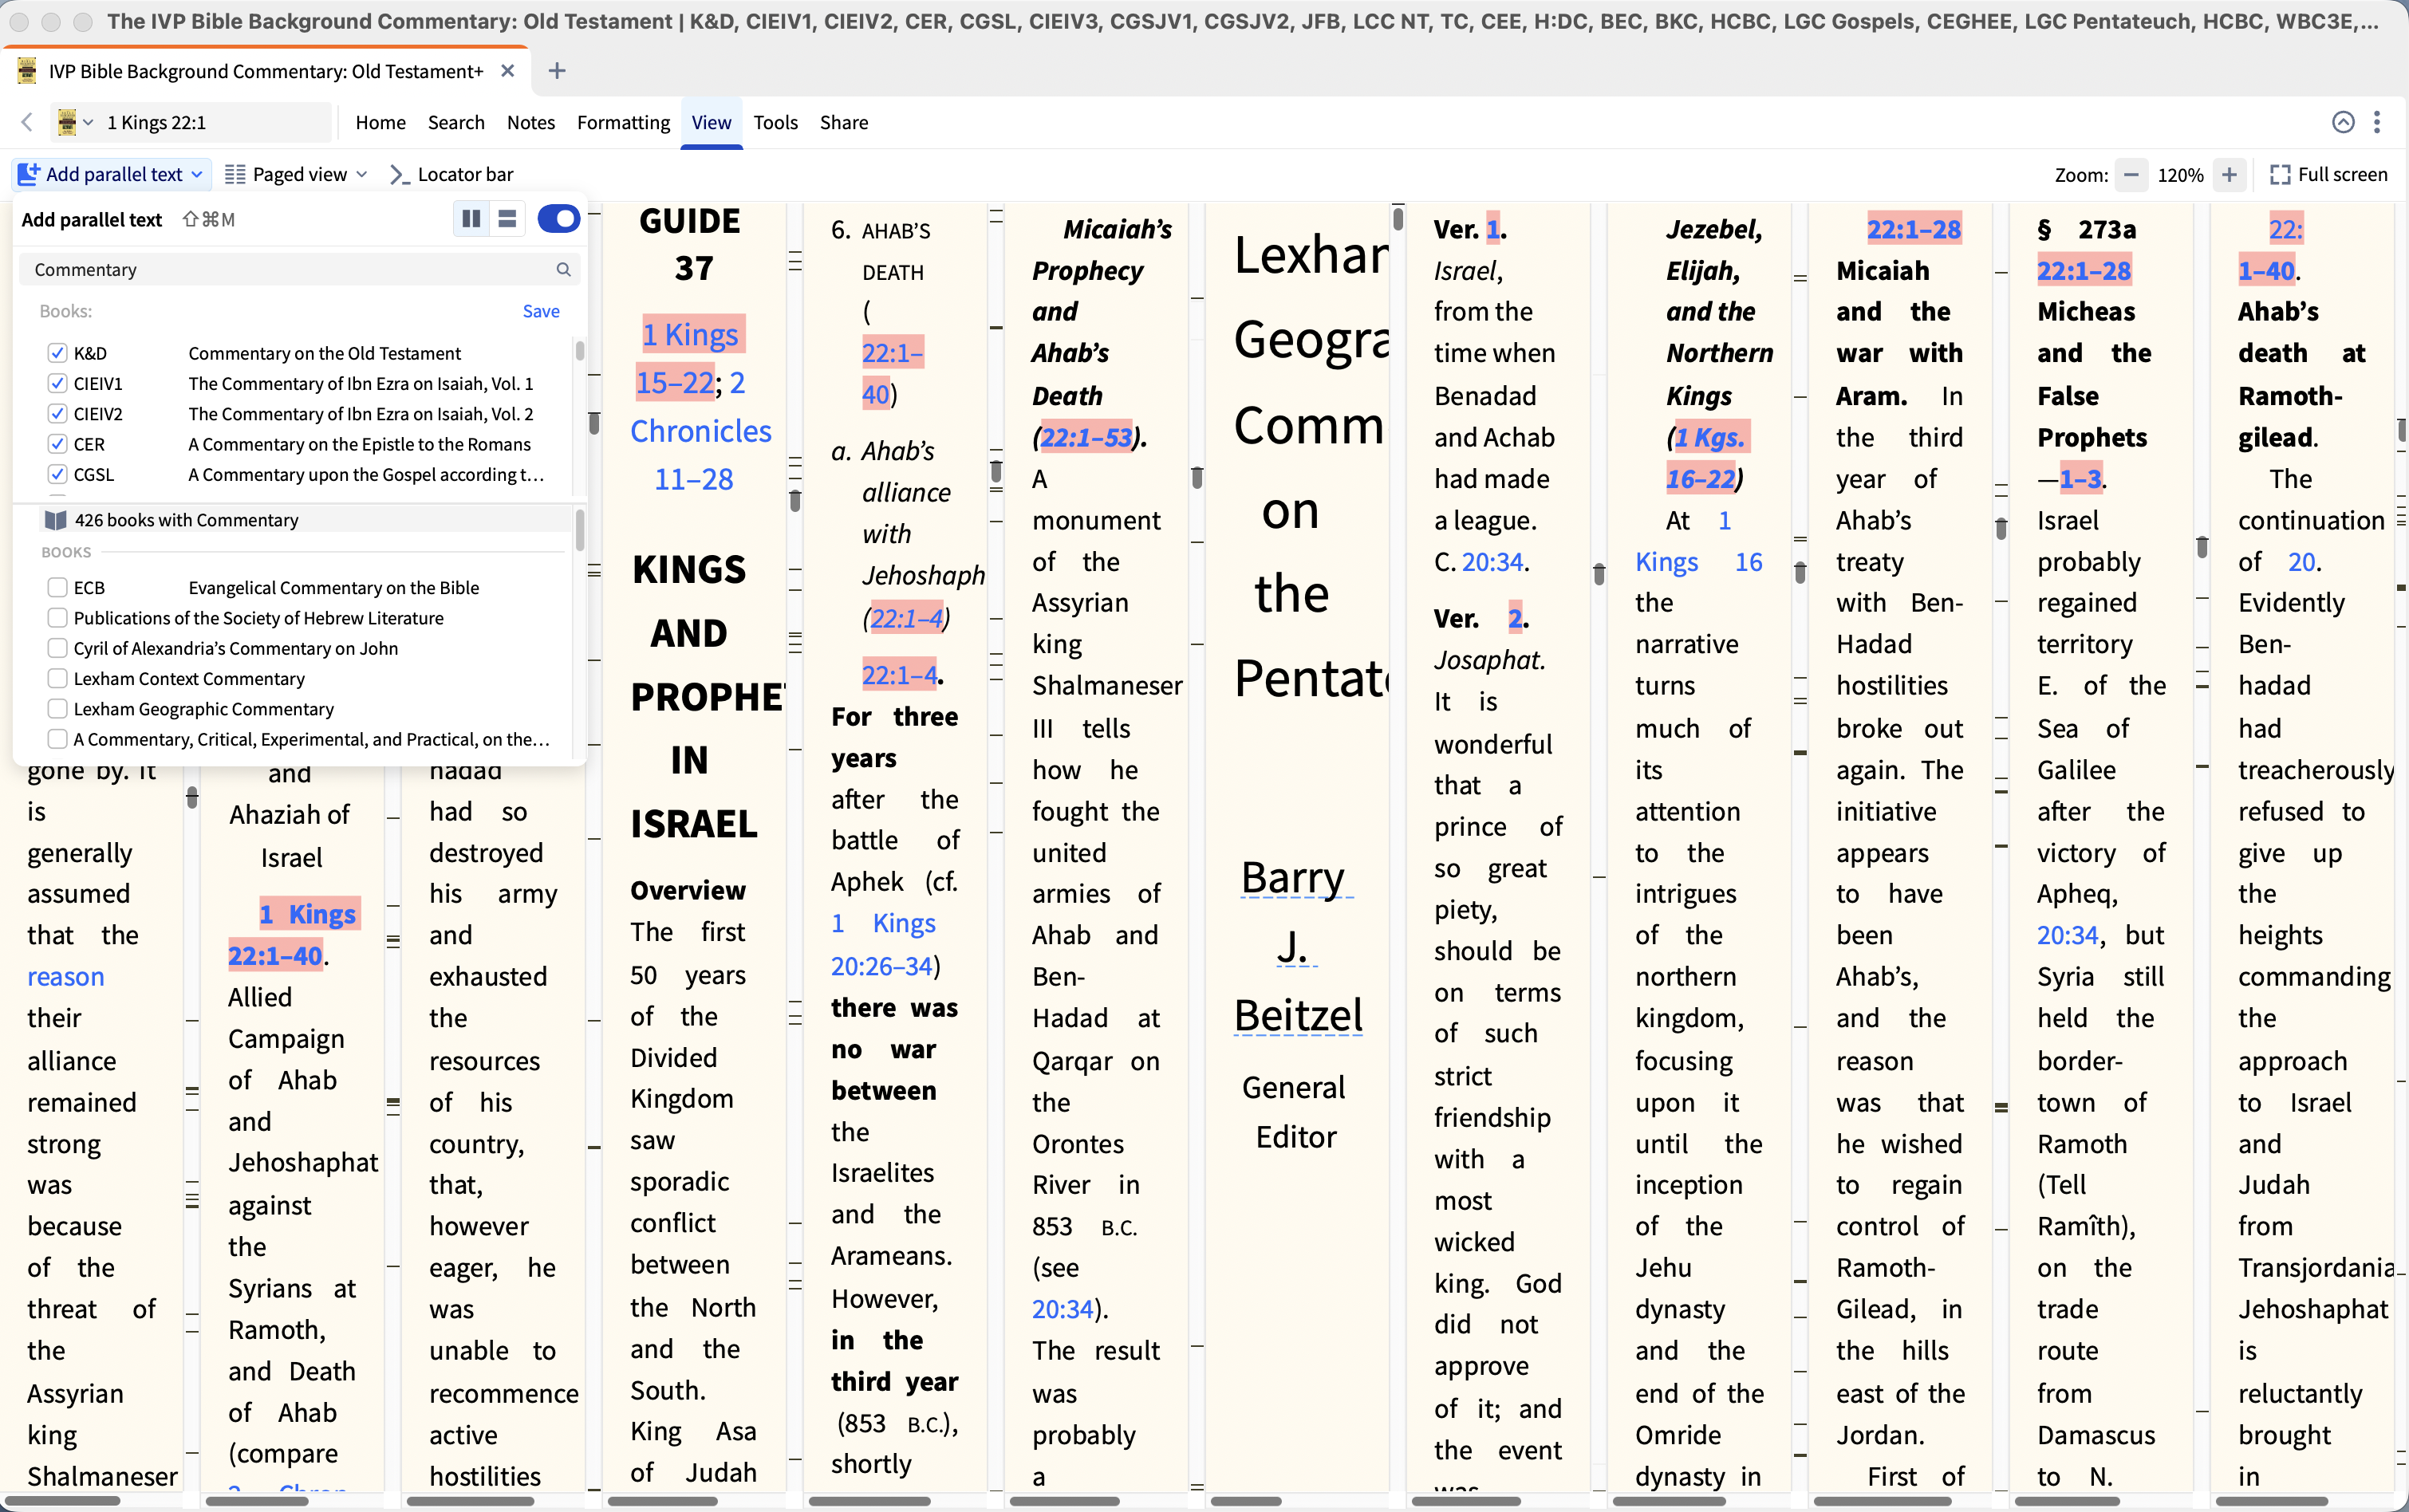Check the ECB Evangelical Commentary checkbox
2409x1512 pixels.
(57, 587)
